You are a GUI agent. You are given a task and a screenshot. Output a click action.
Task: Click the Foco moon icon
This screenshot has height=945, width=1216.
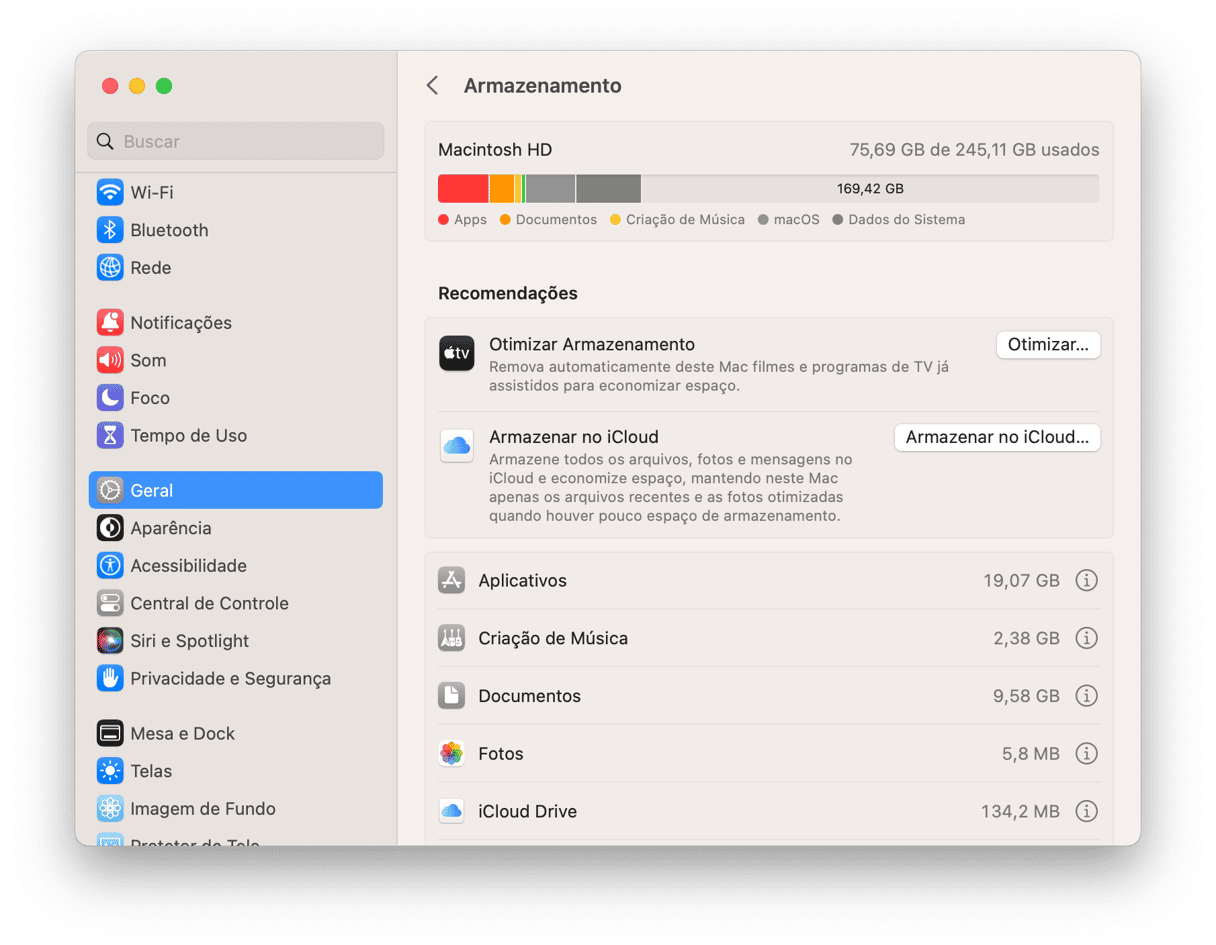point(110,398)
